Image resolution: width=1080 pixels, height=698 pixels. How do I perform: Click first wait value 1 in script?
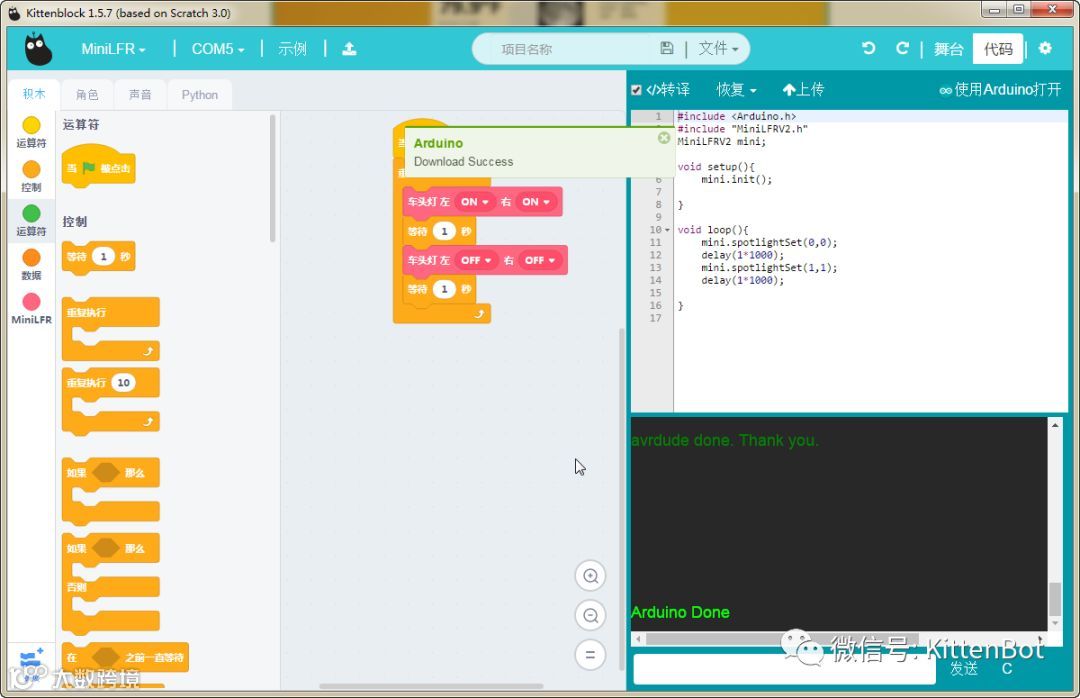tap(444, 232)
